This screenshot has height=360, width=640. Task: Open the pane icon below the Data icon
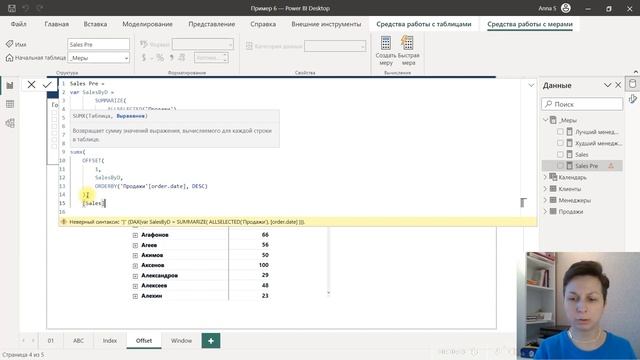tap(632, 99)
